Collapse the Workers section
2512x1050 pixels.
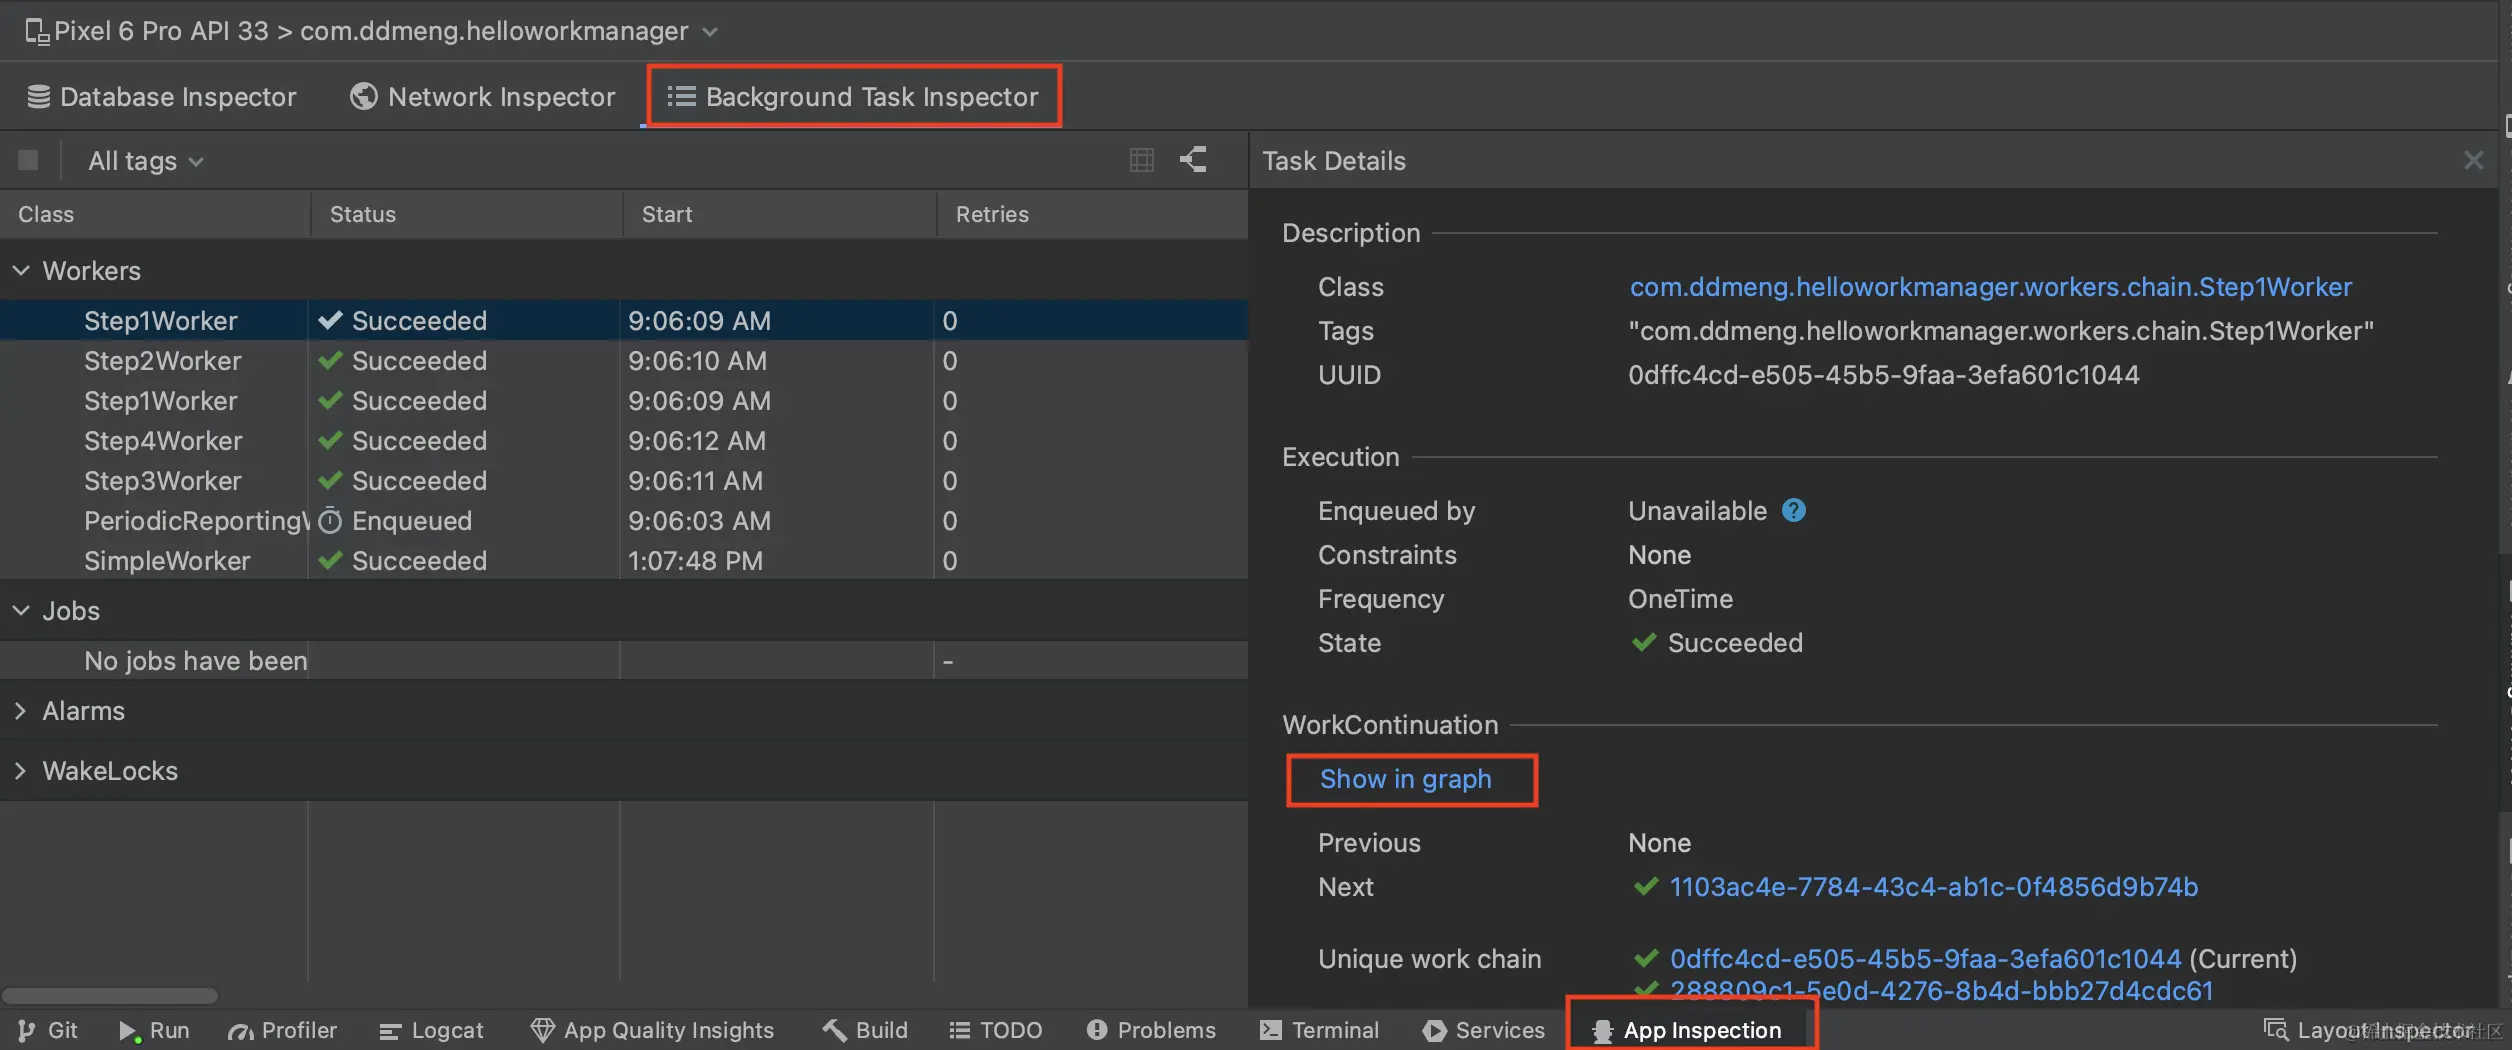[21, 270]
